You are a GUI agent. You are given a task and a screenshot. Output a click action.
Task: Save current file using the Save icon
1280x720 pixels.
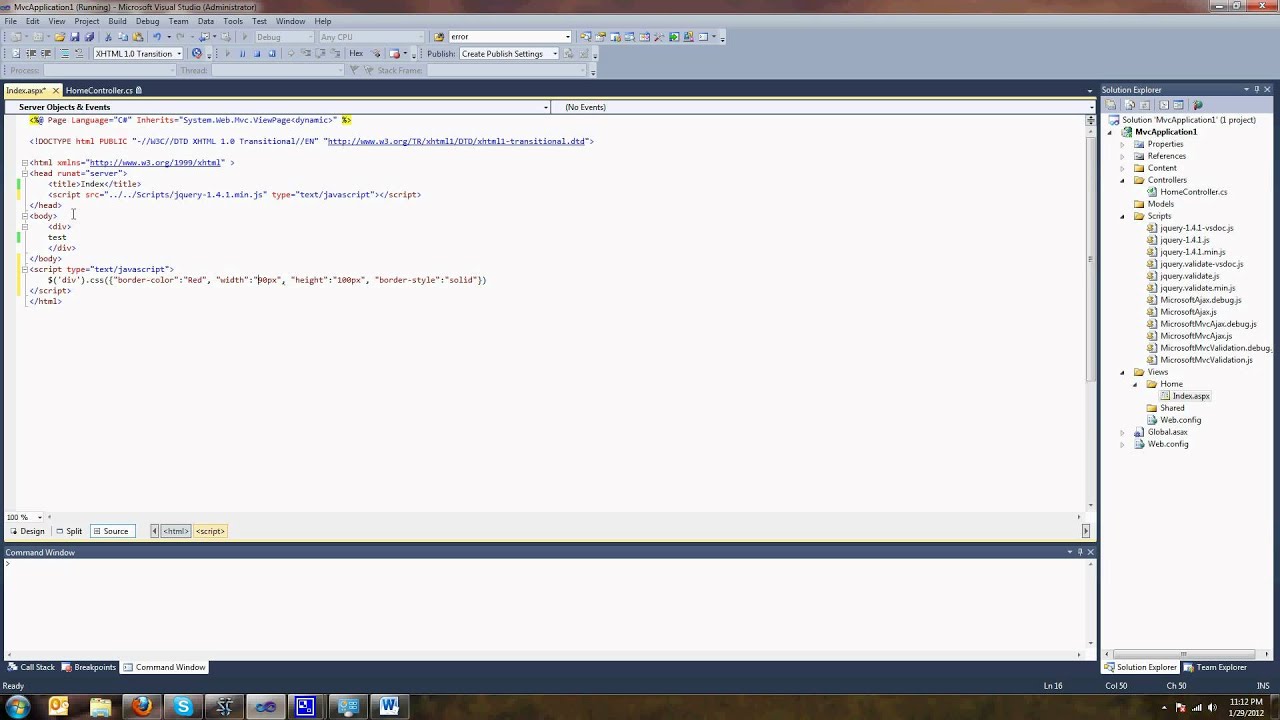point(75,37)
